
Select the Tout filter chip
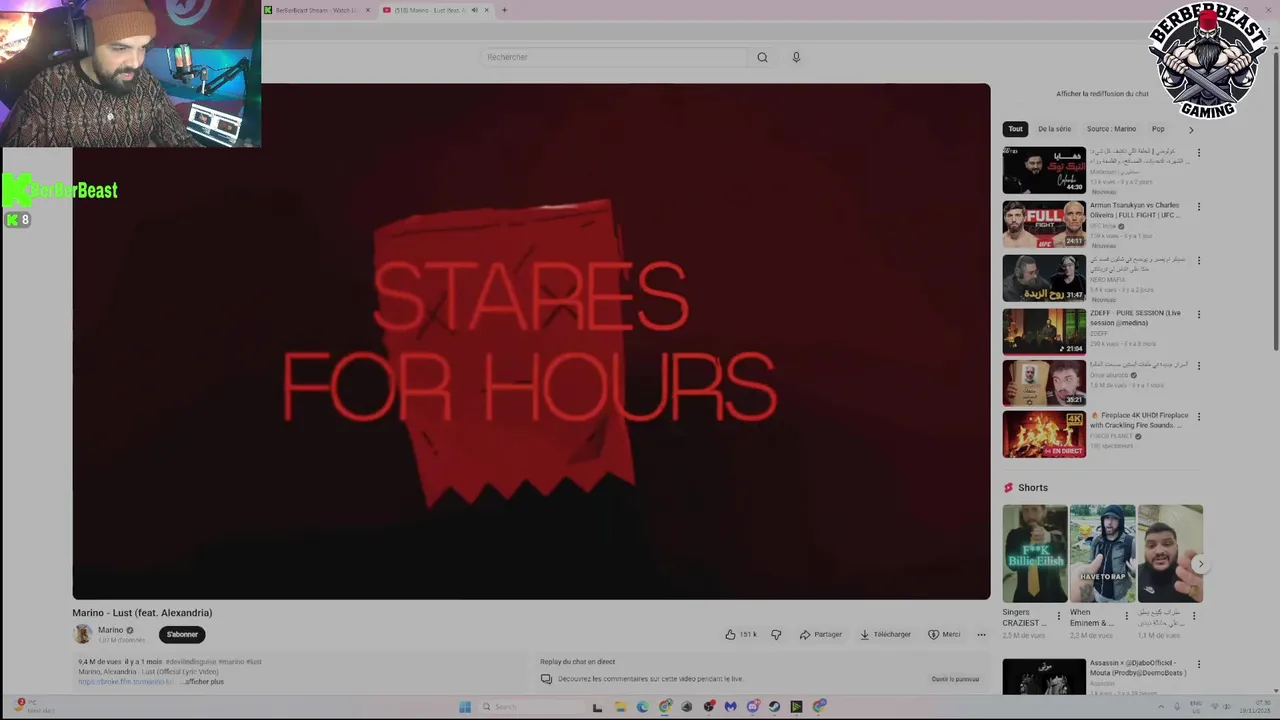(x=1016, y=129)
